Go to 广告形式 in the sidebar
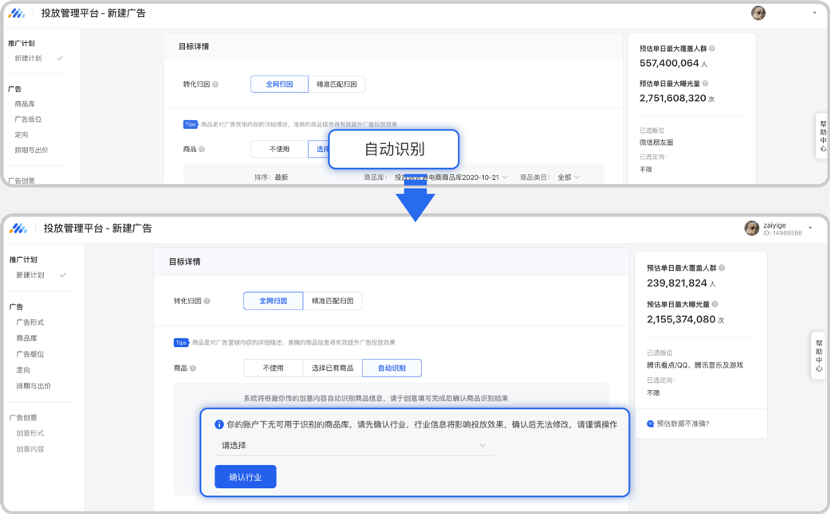The width and height of the screenshot is (830, 514). (30, 322)
